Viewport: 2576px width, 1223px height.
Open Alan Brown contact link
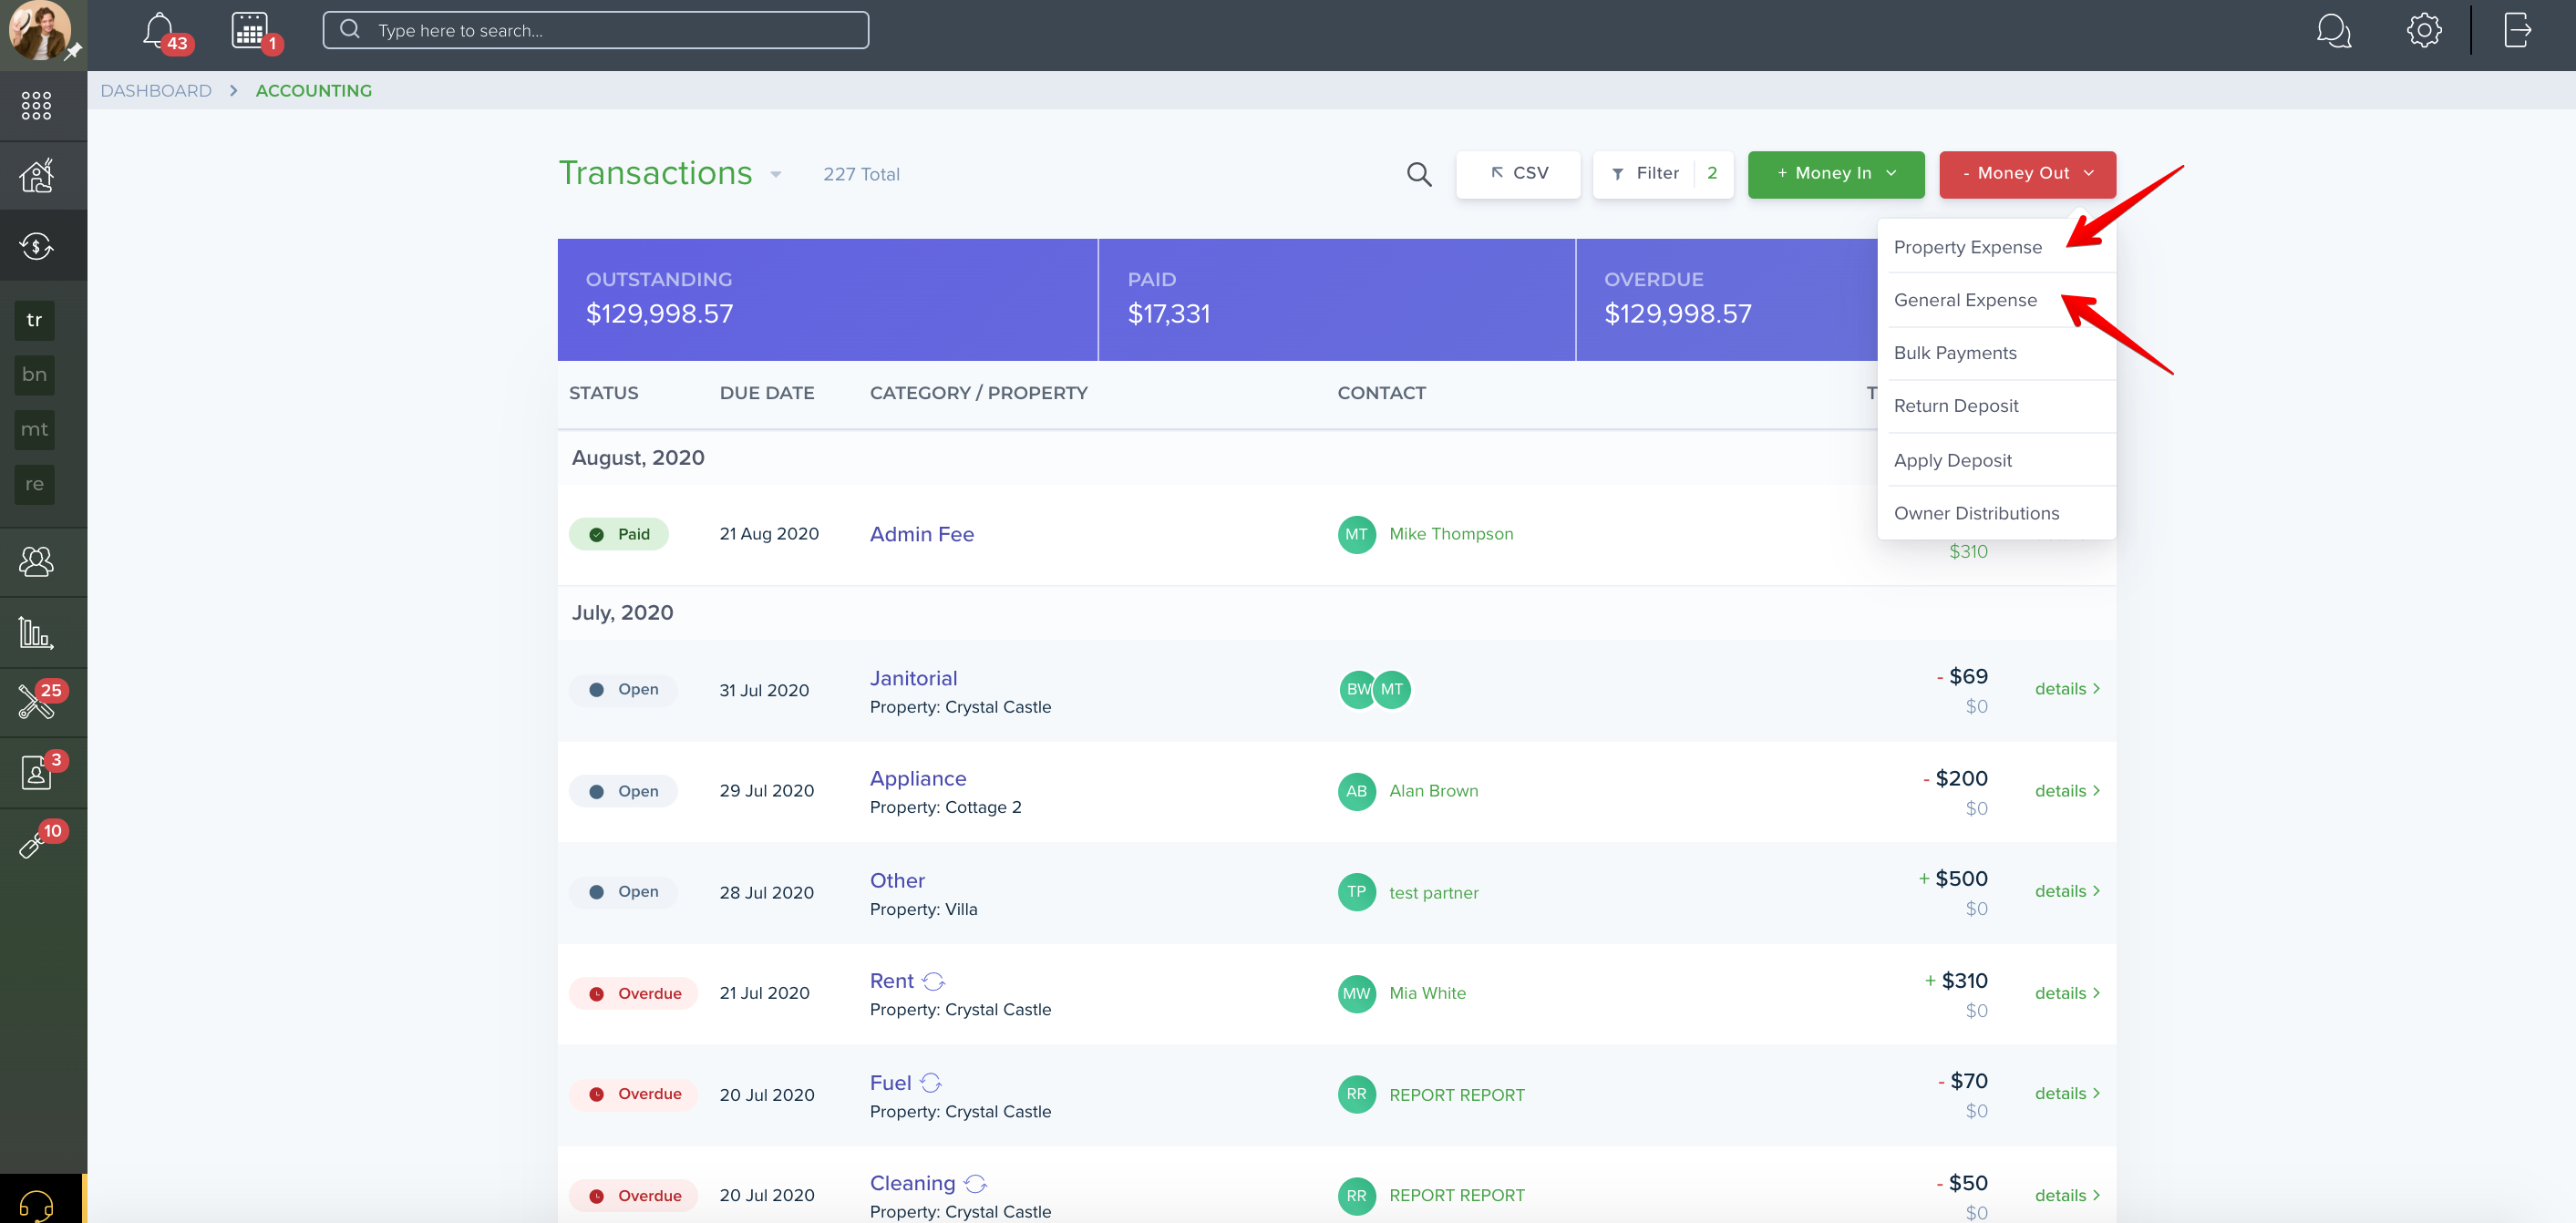pos(1433,791)
